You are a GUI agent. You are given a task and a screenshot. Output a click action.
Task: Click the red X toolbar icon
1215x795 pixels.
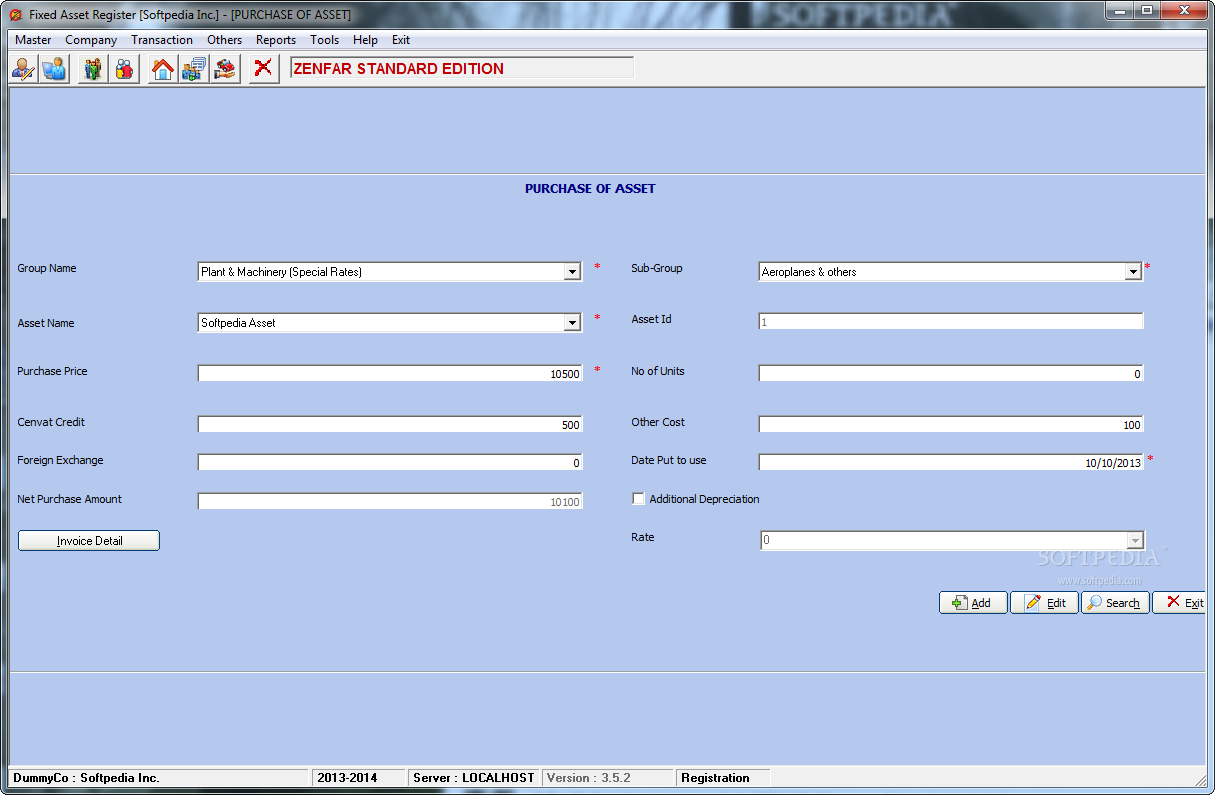point(264,69)
